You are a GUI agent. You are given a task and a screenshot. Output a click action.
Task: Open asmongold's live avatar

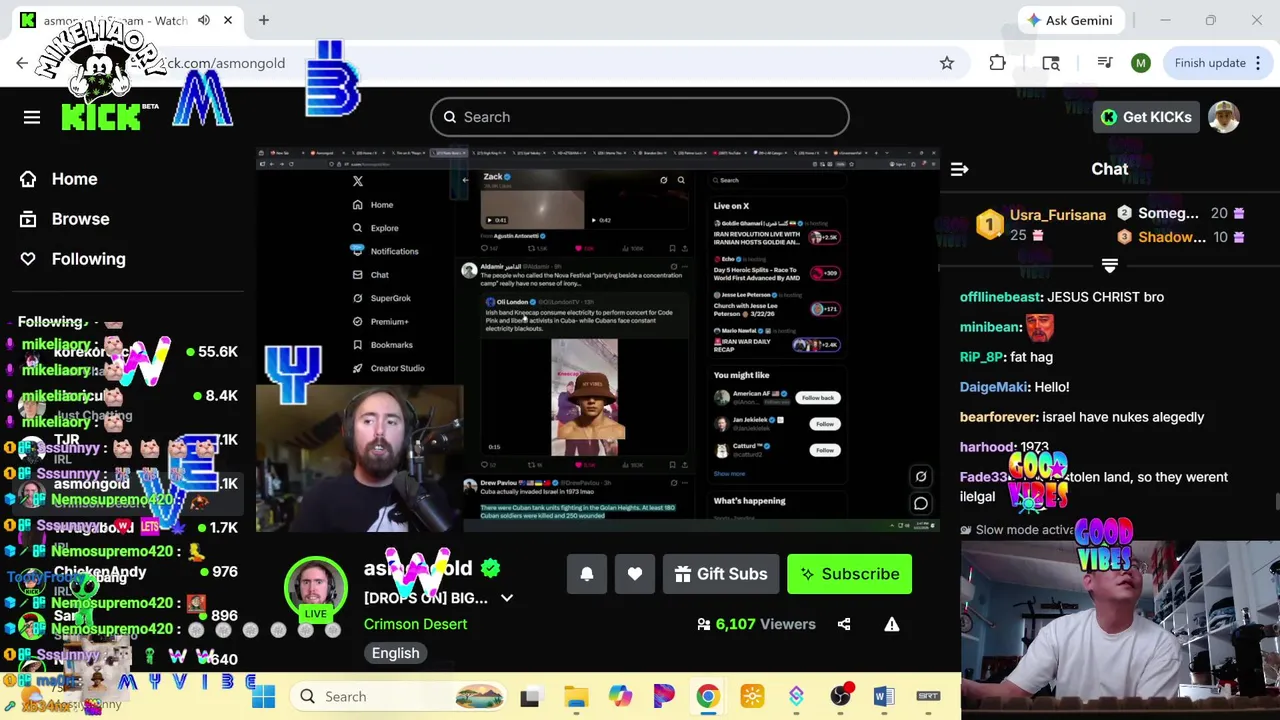tap(315, 590)
